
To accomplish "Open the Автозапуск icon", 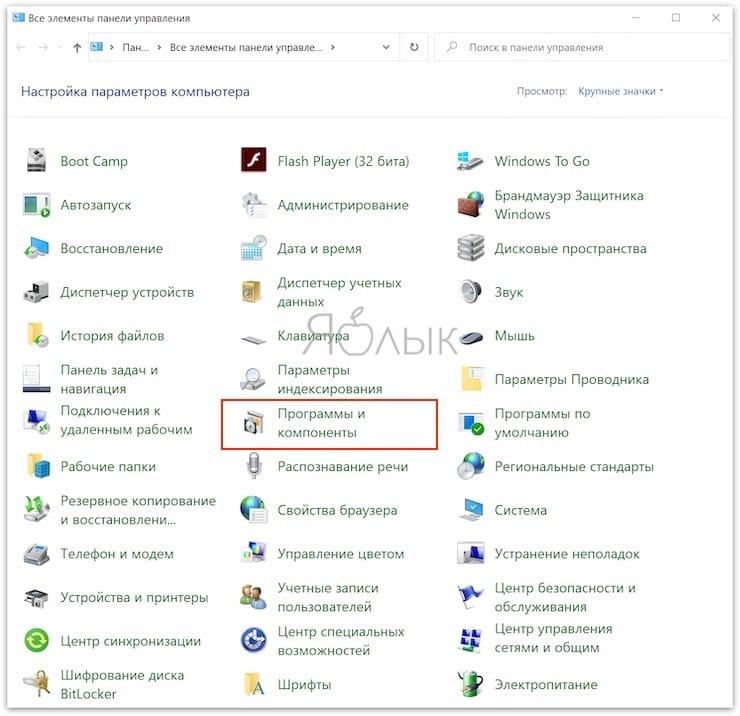I will pyautogui.click(x=36, y=205).
